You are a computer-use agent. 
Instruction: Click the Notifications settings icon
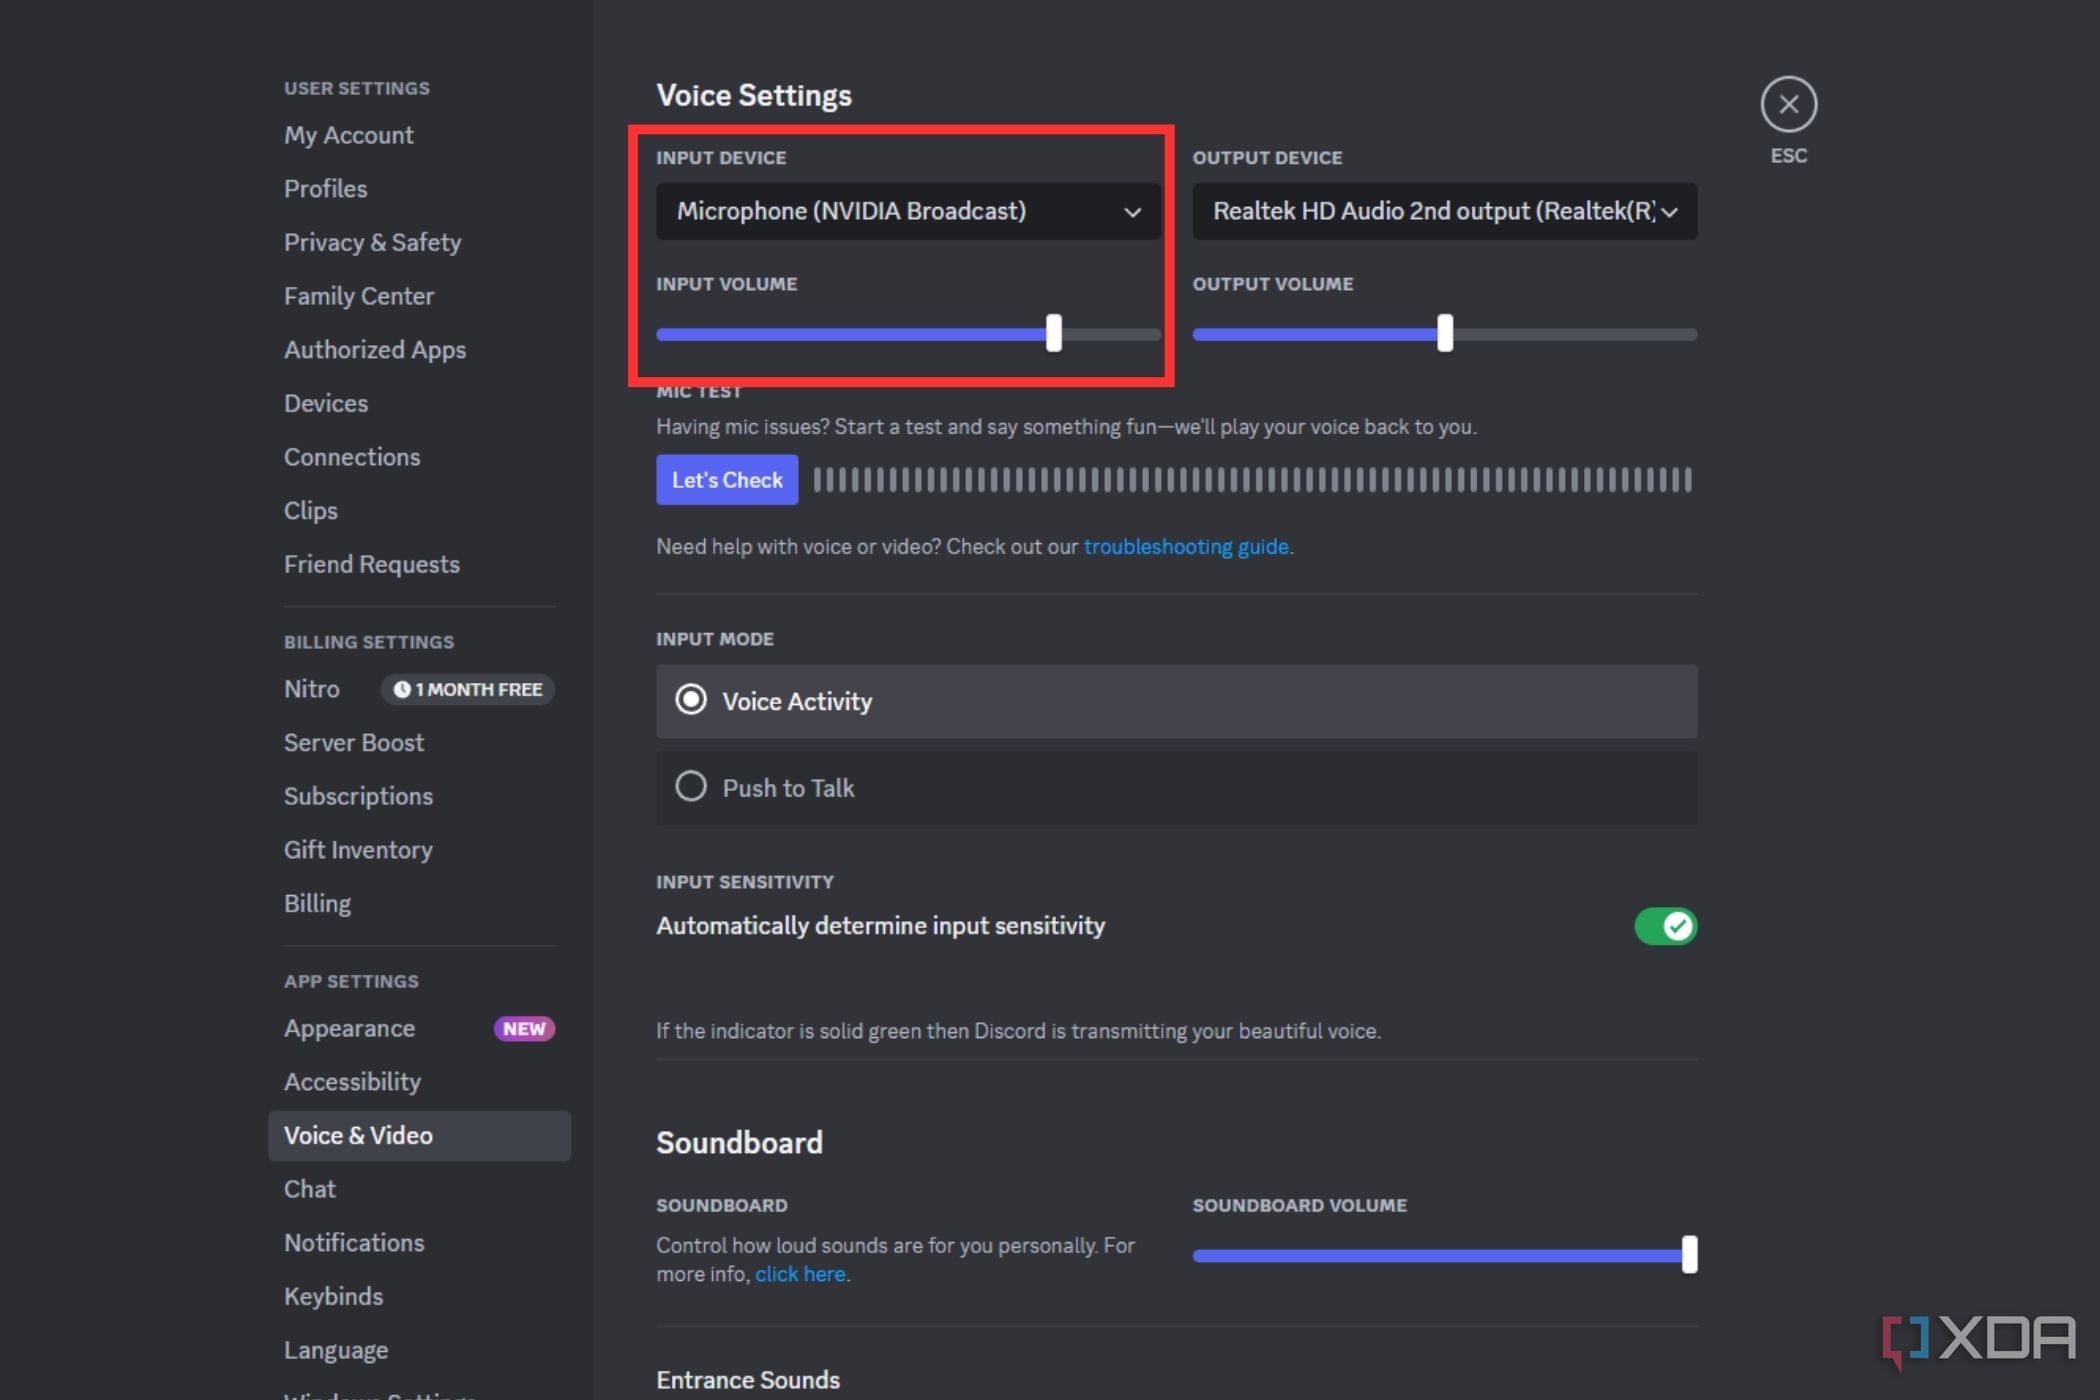tap(353, 1242)
